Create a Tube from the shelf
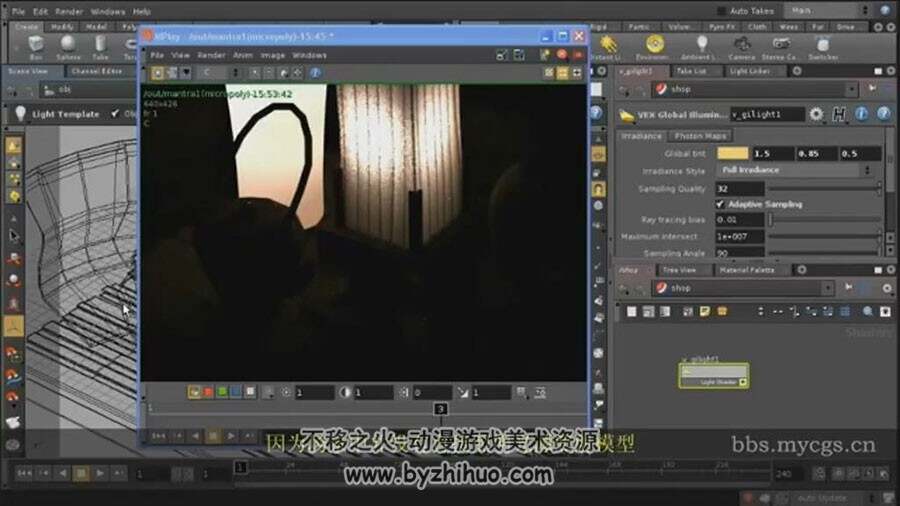 click(x=100, y=47)
